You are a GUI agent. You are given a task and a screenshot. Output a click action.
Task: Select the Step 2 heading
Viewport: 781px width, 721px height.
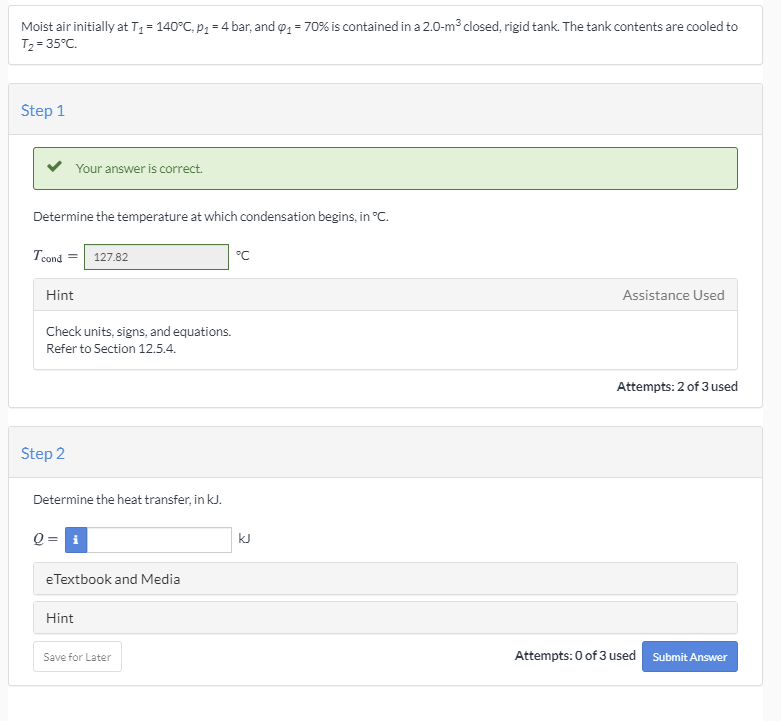pyautogui.click(x=43, y=453)
